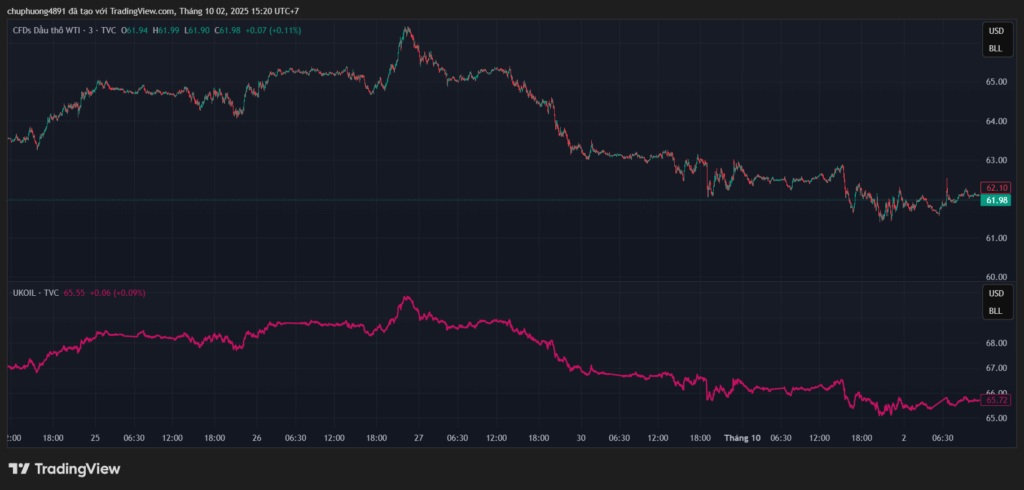
Task: Click the pink 65.72 UKOIL price label
Action: [x=996, y=399]
